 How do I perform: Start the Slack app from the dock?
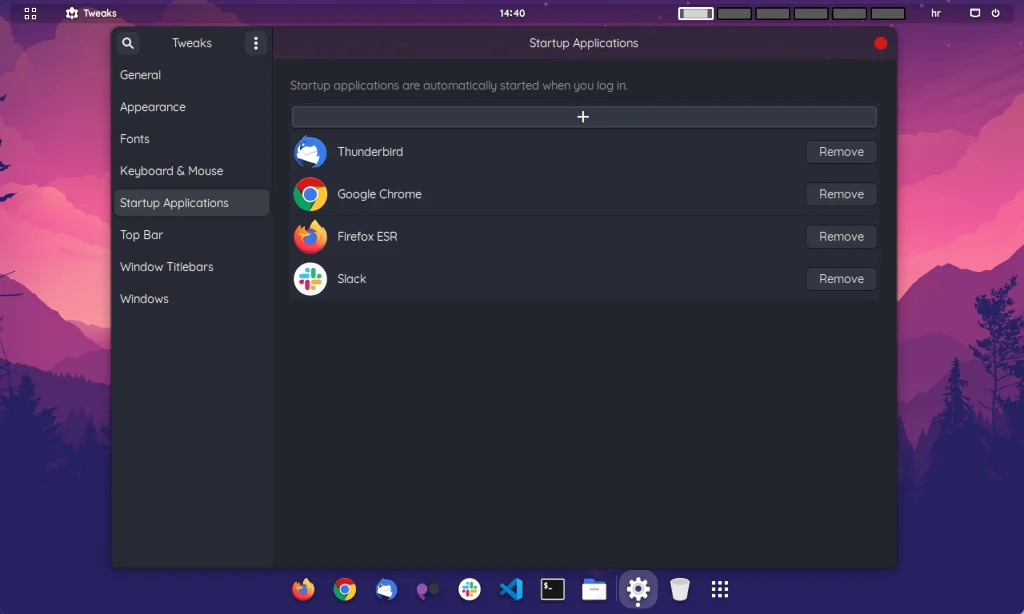[x=469, y=589]
